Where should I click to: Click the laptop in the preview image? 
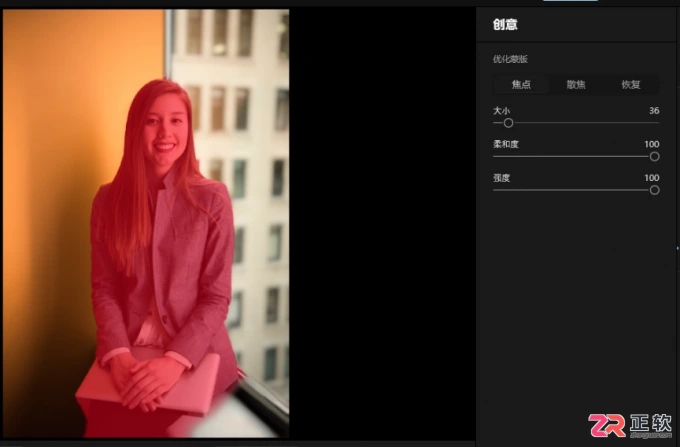148,382
